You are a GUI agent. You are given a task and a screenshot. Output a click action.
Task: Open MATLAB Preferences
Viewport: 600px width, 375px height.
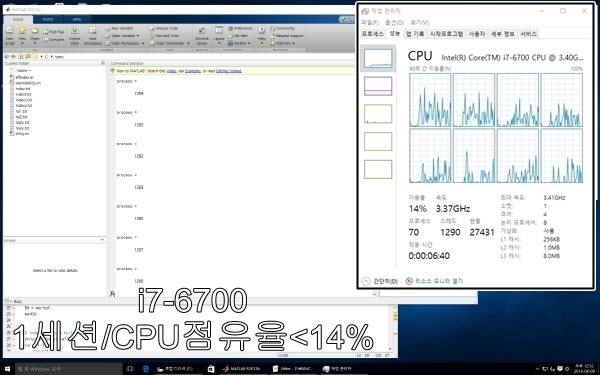(240, 28)
